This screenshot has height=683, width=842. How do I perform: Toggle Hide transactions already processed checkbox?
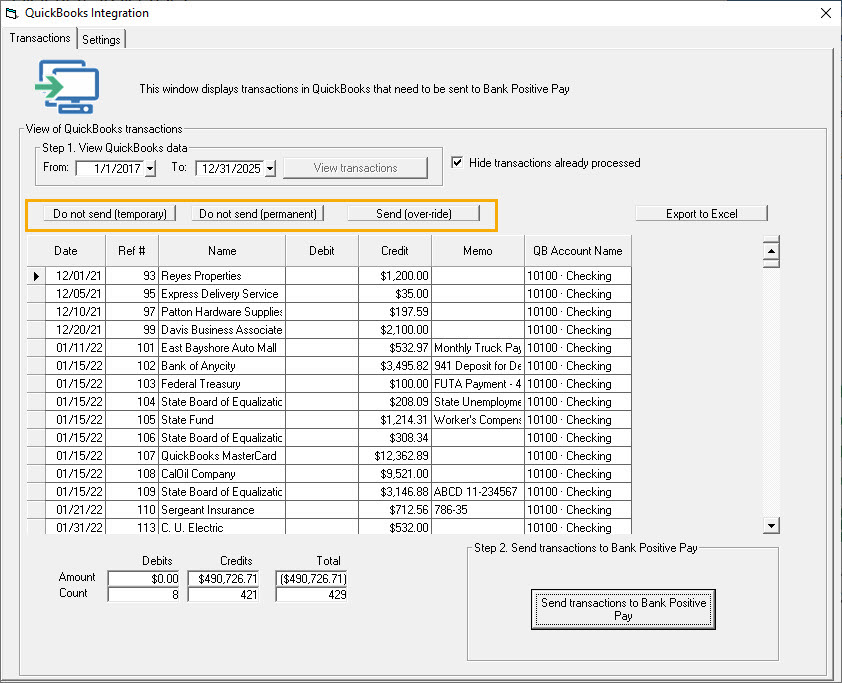[457, 162]
